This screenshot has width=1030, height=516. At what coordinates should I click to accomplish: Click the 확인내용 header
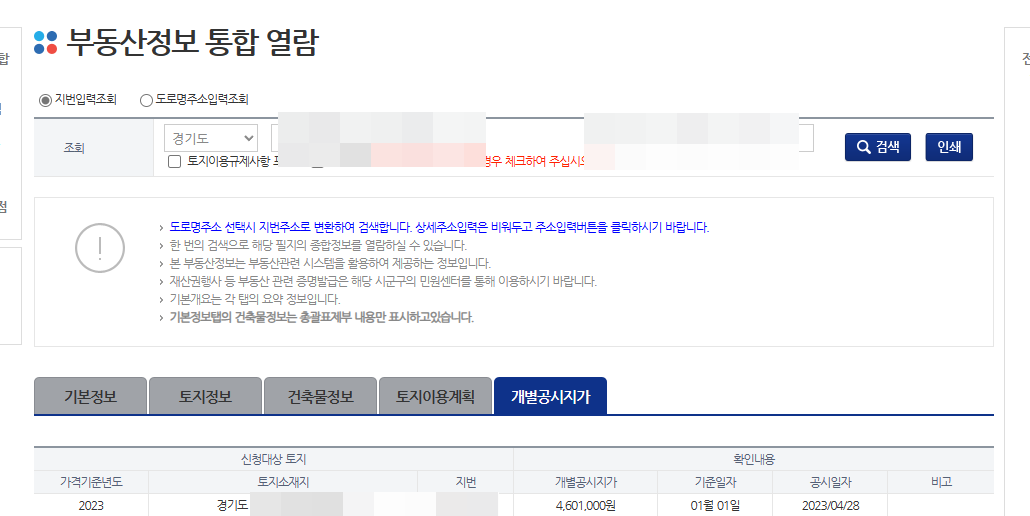753,460
